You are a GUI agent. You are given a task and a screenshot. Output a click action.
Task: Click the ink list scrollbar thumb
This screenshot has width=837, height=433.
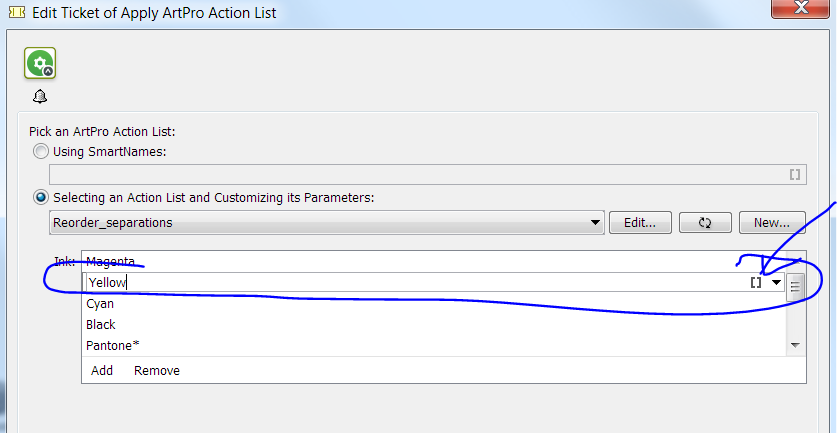pyautogui.click(x=795, y=288)
